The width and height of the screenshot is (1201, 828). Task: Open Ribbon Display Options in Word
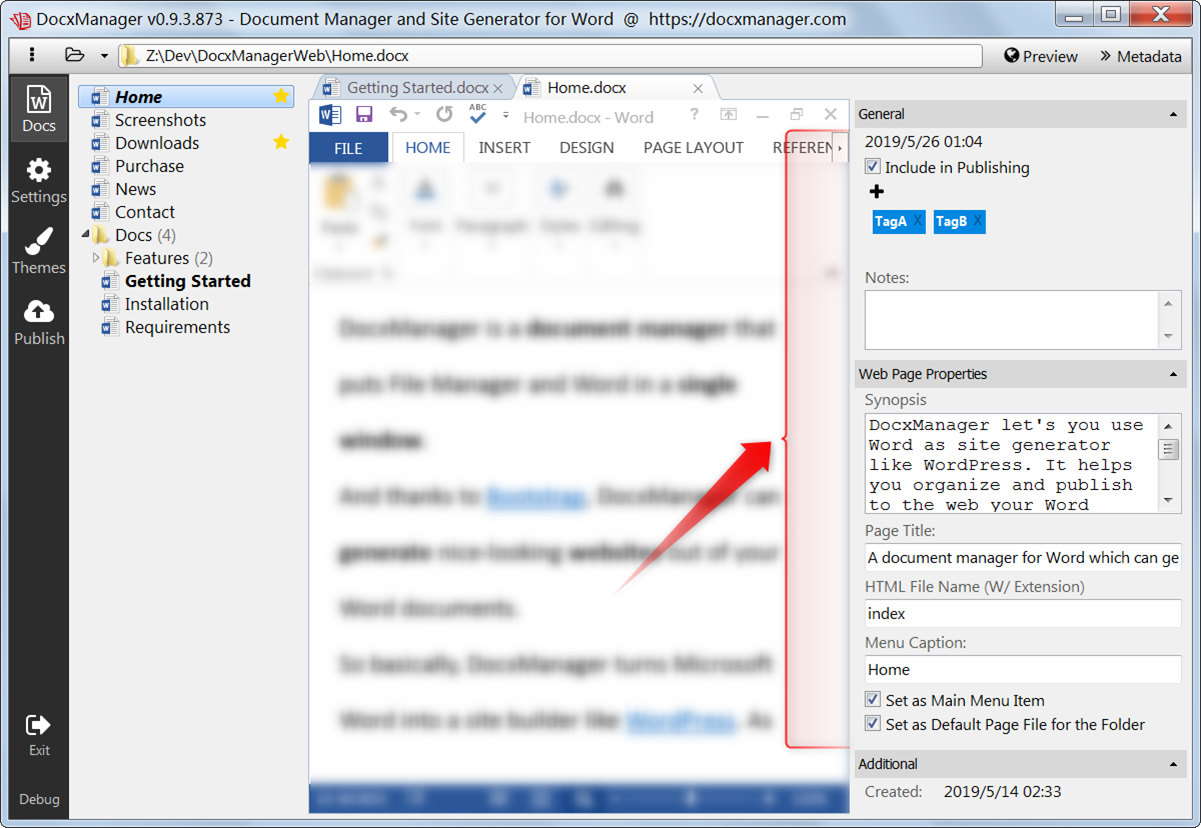tap(730, 115)
